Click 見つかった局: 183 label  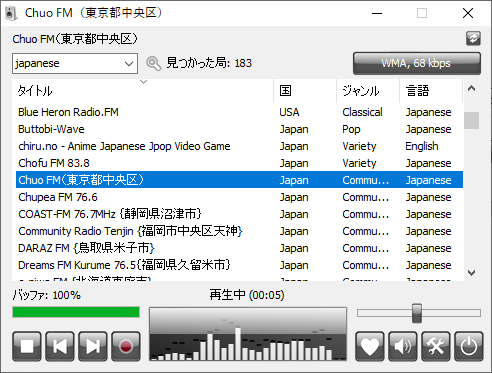point(209,63)
